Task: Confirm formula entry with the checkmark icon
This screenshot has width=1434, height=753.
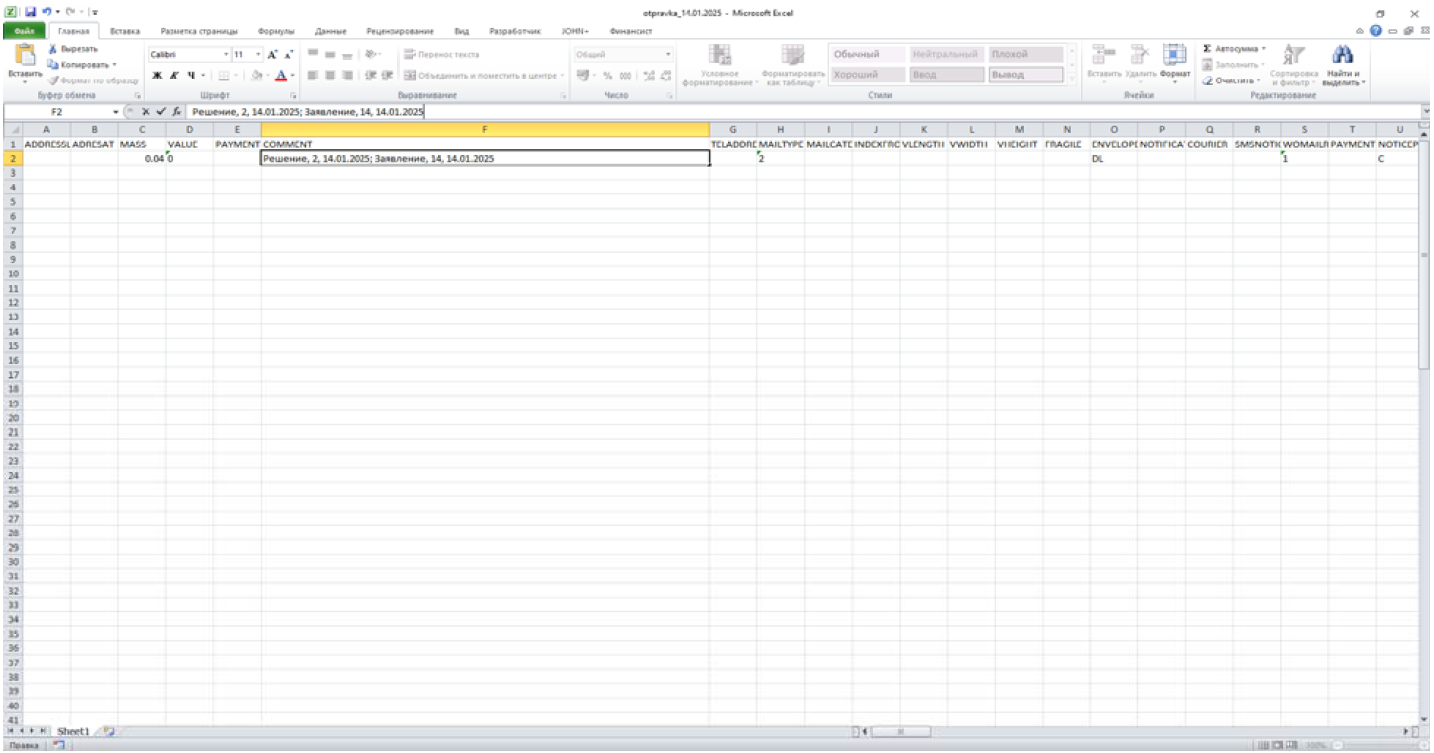Action: tap(160, 113)
